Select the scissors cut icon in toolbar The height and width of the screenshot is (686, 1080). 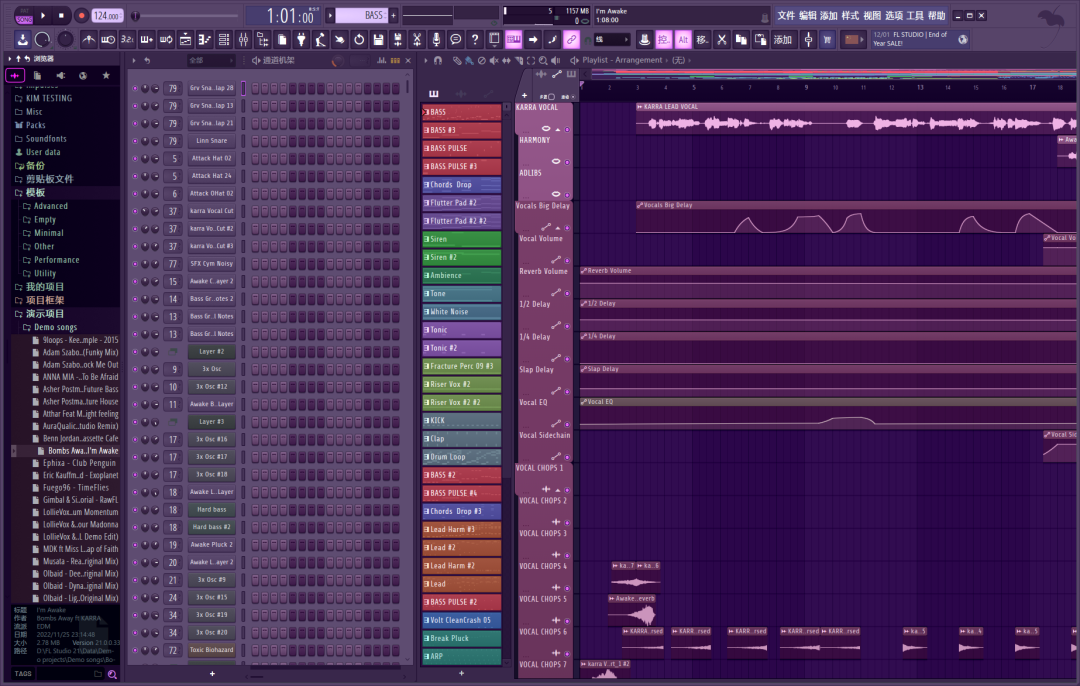pos(418,38)
